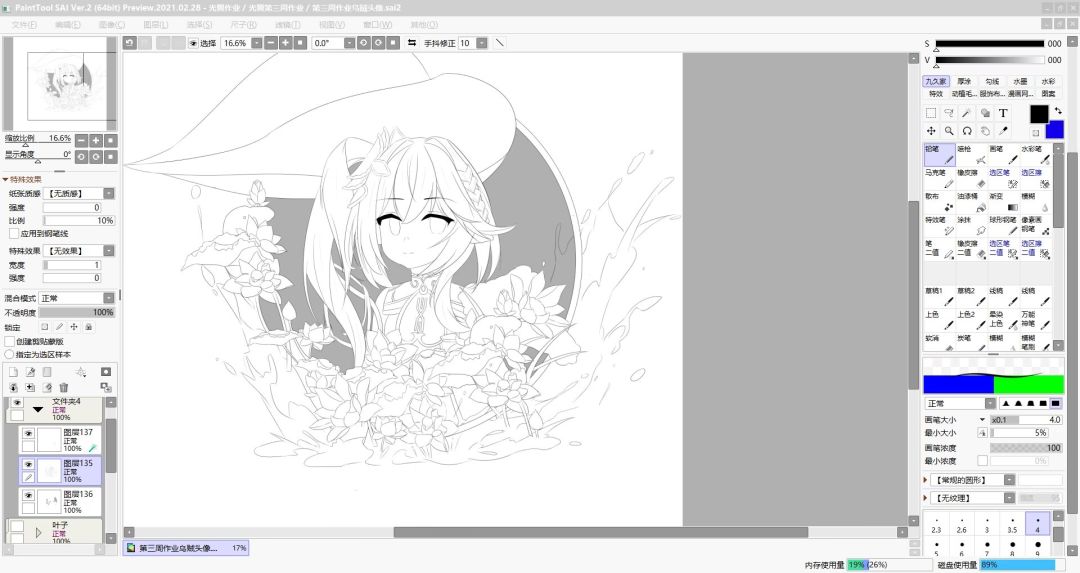Select the 马克笔 marker tool
The height and width of the screenshot is (573, 1080).
coord(939,178)
